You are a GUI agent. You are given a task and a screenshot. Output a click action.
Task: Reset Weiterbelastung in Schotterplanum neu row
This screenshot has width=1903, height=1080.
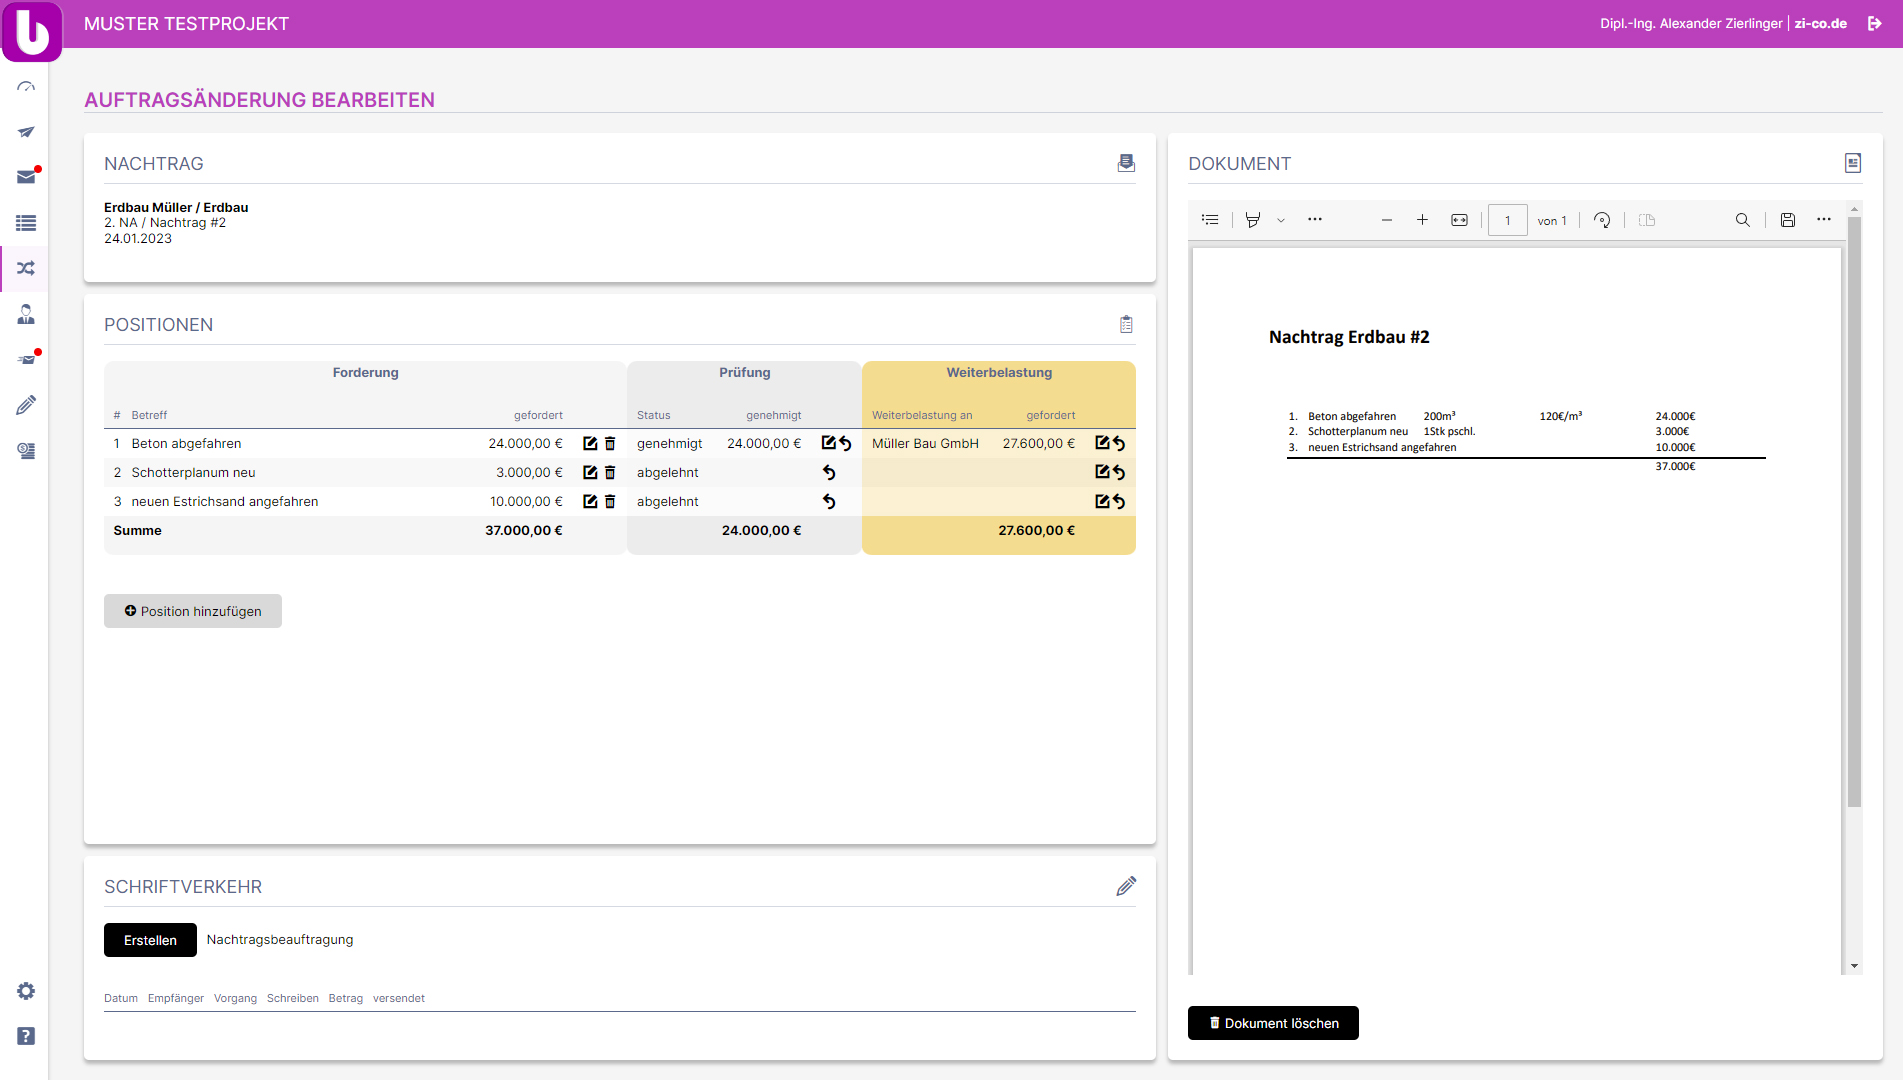(x=1119, y=472)
